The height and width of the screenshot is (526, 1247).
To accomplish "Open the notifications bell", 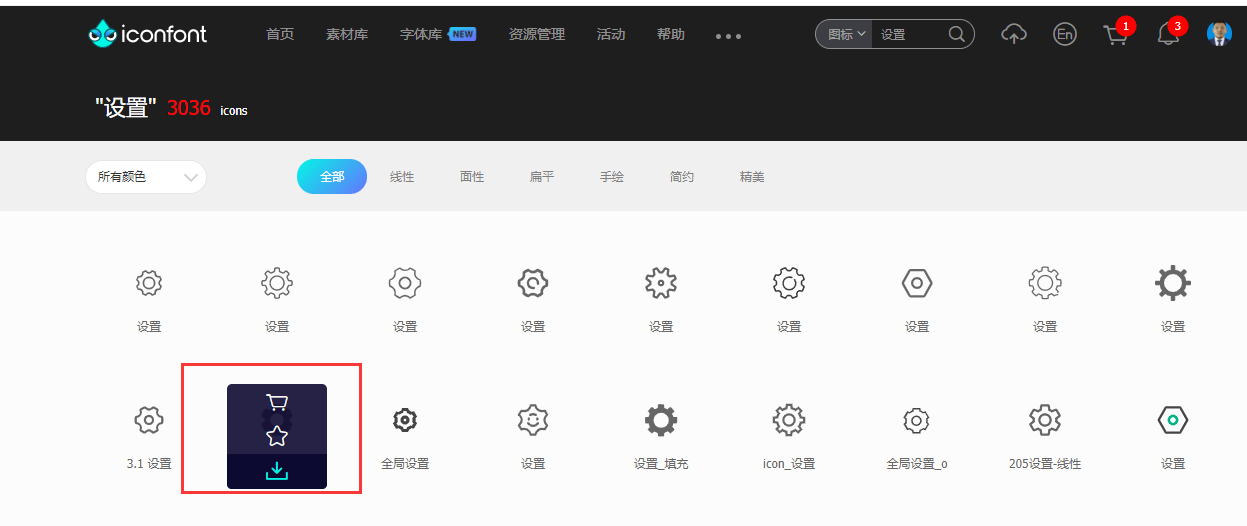I will tap(1167, 35).
